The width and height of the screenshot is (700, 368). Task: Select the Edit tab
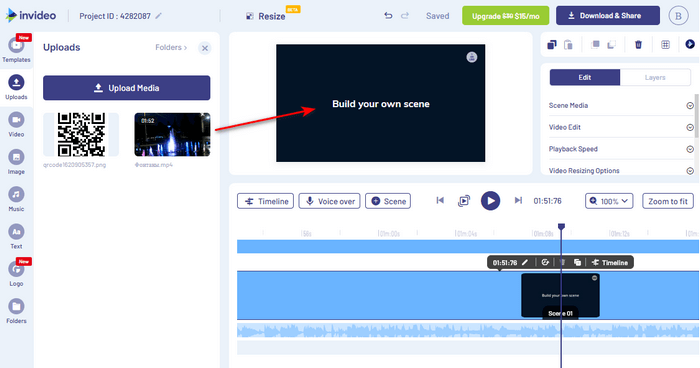(585, 77)
